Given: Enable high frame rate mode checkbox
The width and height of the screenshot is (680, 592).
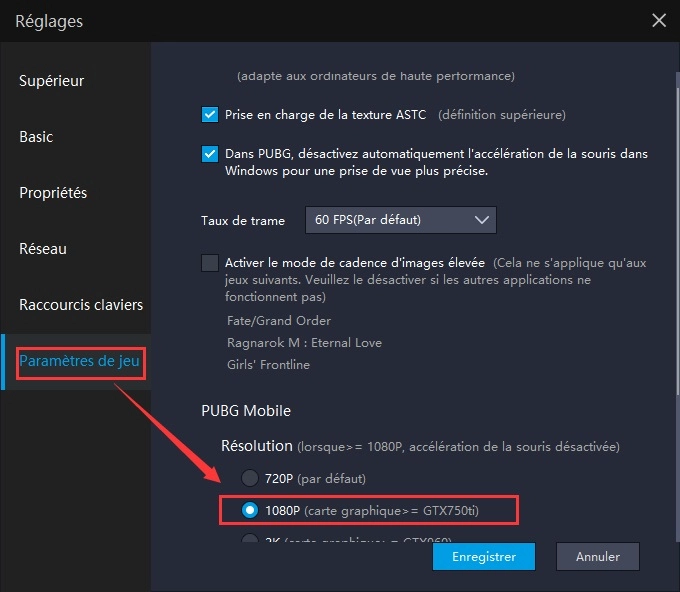Looking at the screenshot, I should coord(210,263).
